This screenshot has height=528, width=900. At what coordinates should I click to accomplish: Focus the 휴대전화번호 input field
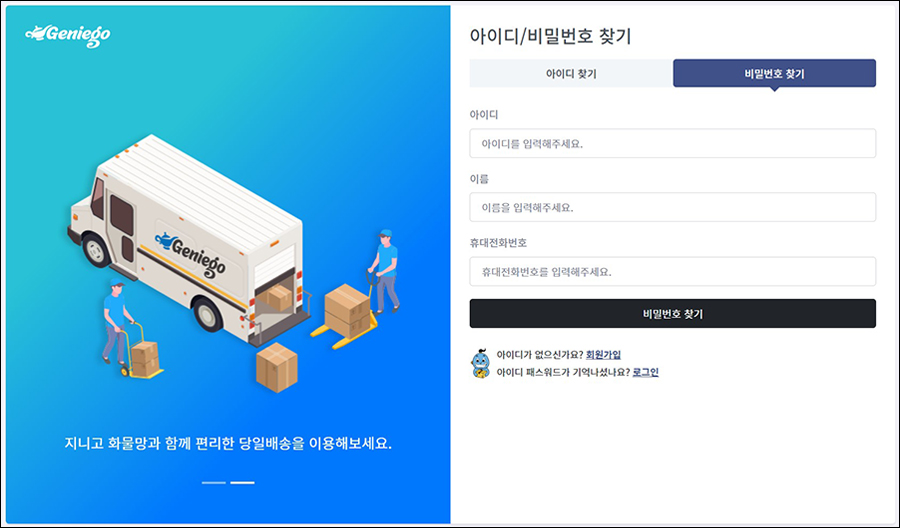click(673, 271)
